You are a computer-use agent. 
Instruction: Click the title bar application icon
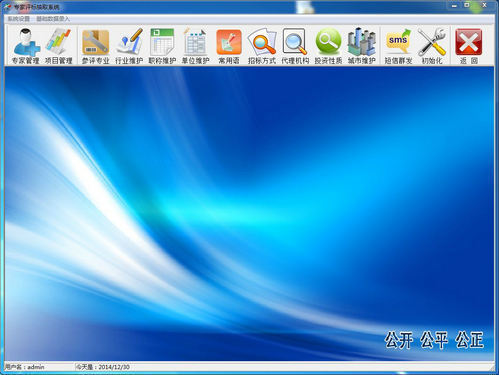(x=7, y=7)
